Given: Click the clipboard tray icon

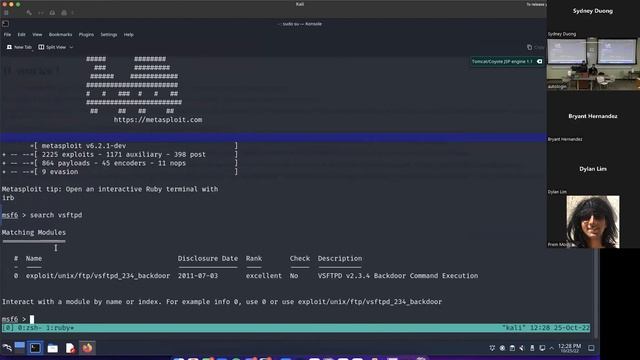Looking at the screenshot, I should 512,348.
